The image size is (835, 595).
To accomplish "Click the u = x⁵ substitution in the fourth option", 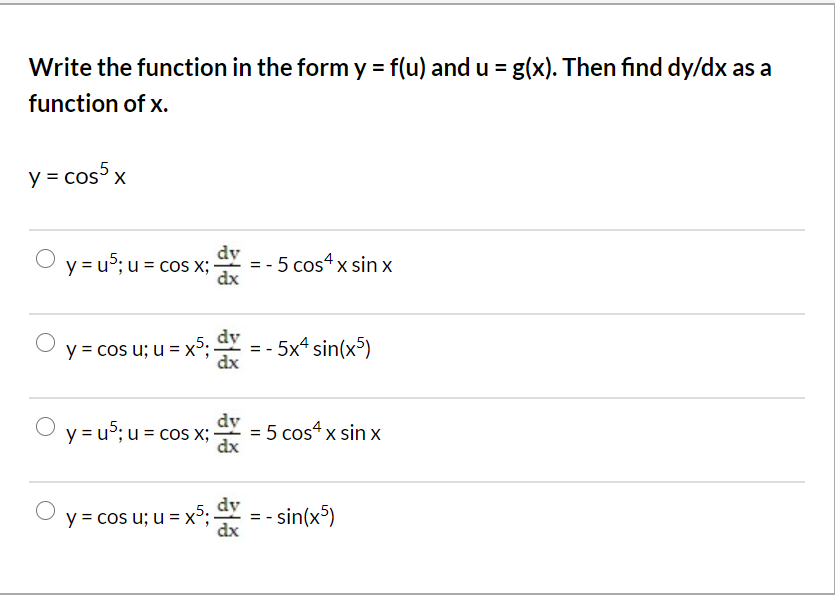I will coord(182,517).
